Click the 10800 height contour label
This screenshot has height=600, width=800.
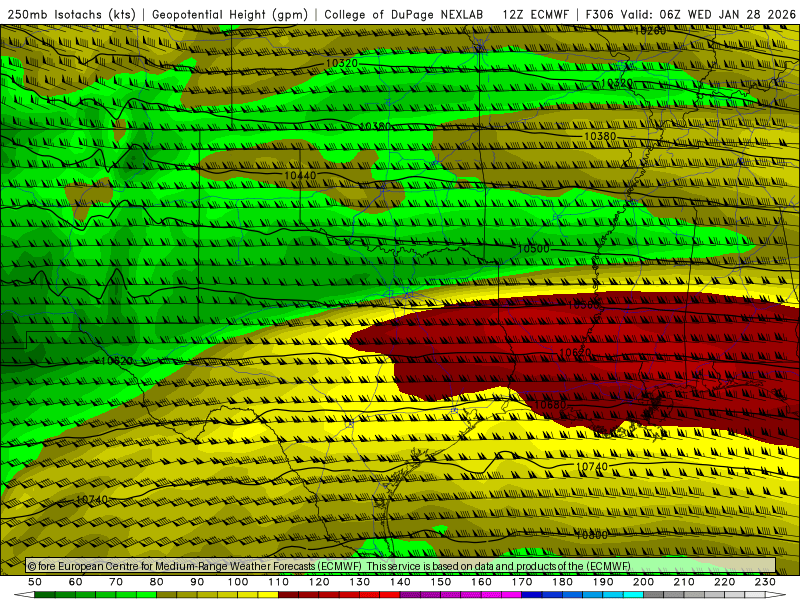point(592,535)
